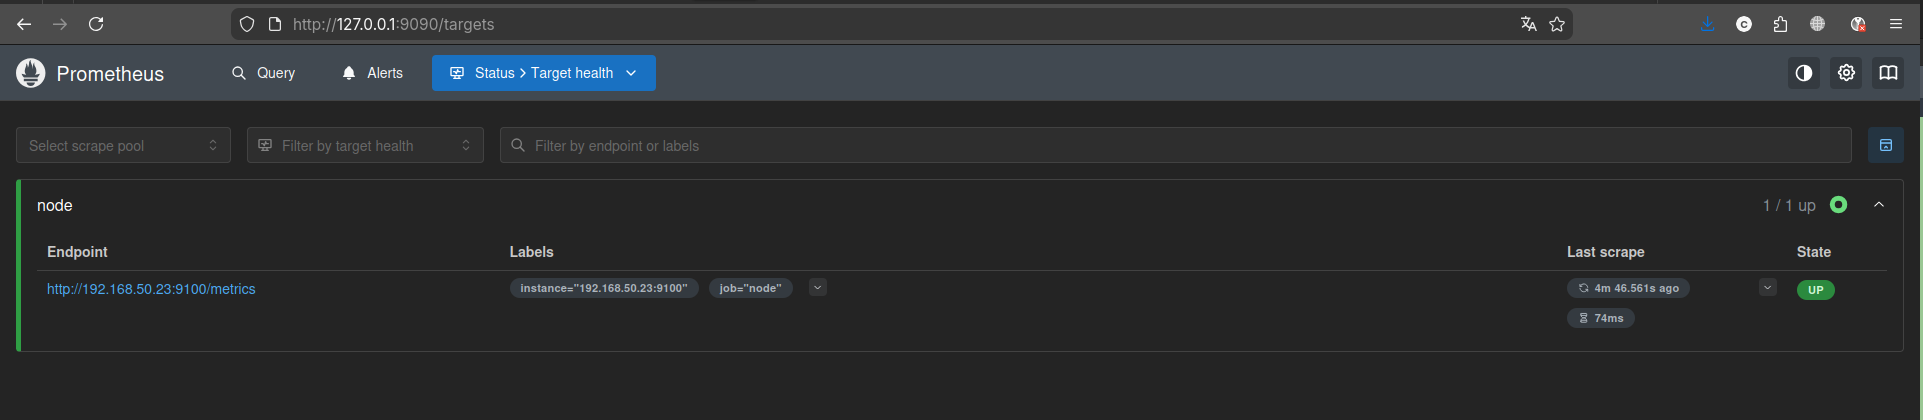Open the browser extensions puzzle icon
Image resolution: width=1923 pixels, height=420 pixels.
click(x=1780, y=24)
